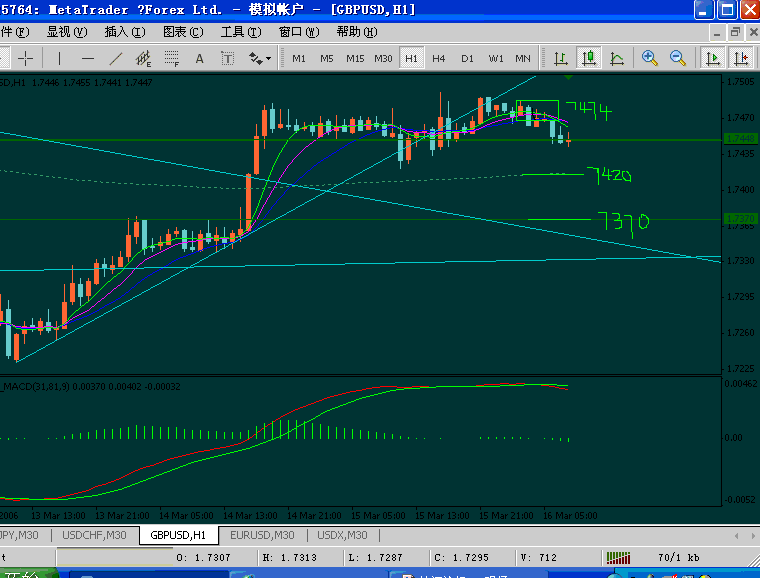
Task: Open the Arrows tool dropdown arrow
Action: pyautogui.click(x=269, y=59)
